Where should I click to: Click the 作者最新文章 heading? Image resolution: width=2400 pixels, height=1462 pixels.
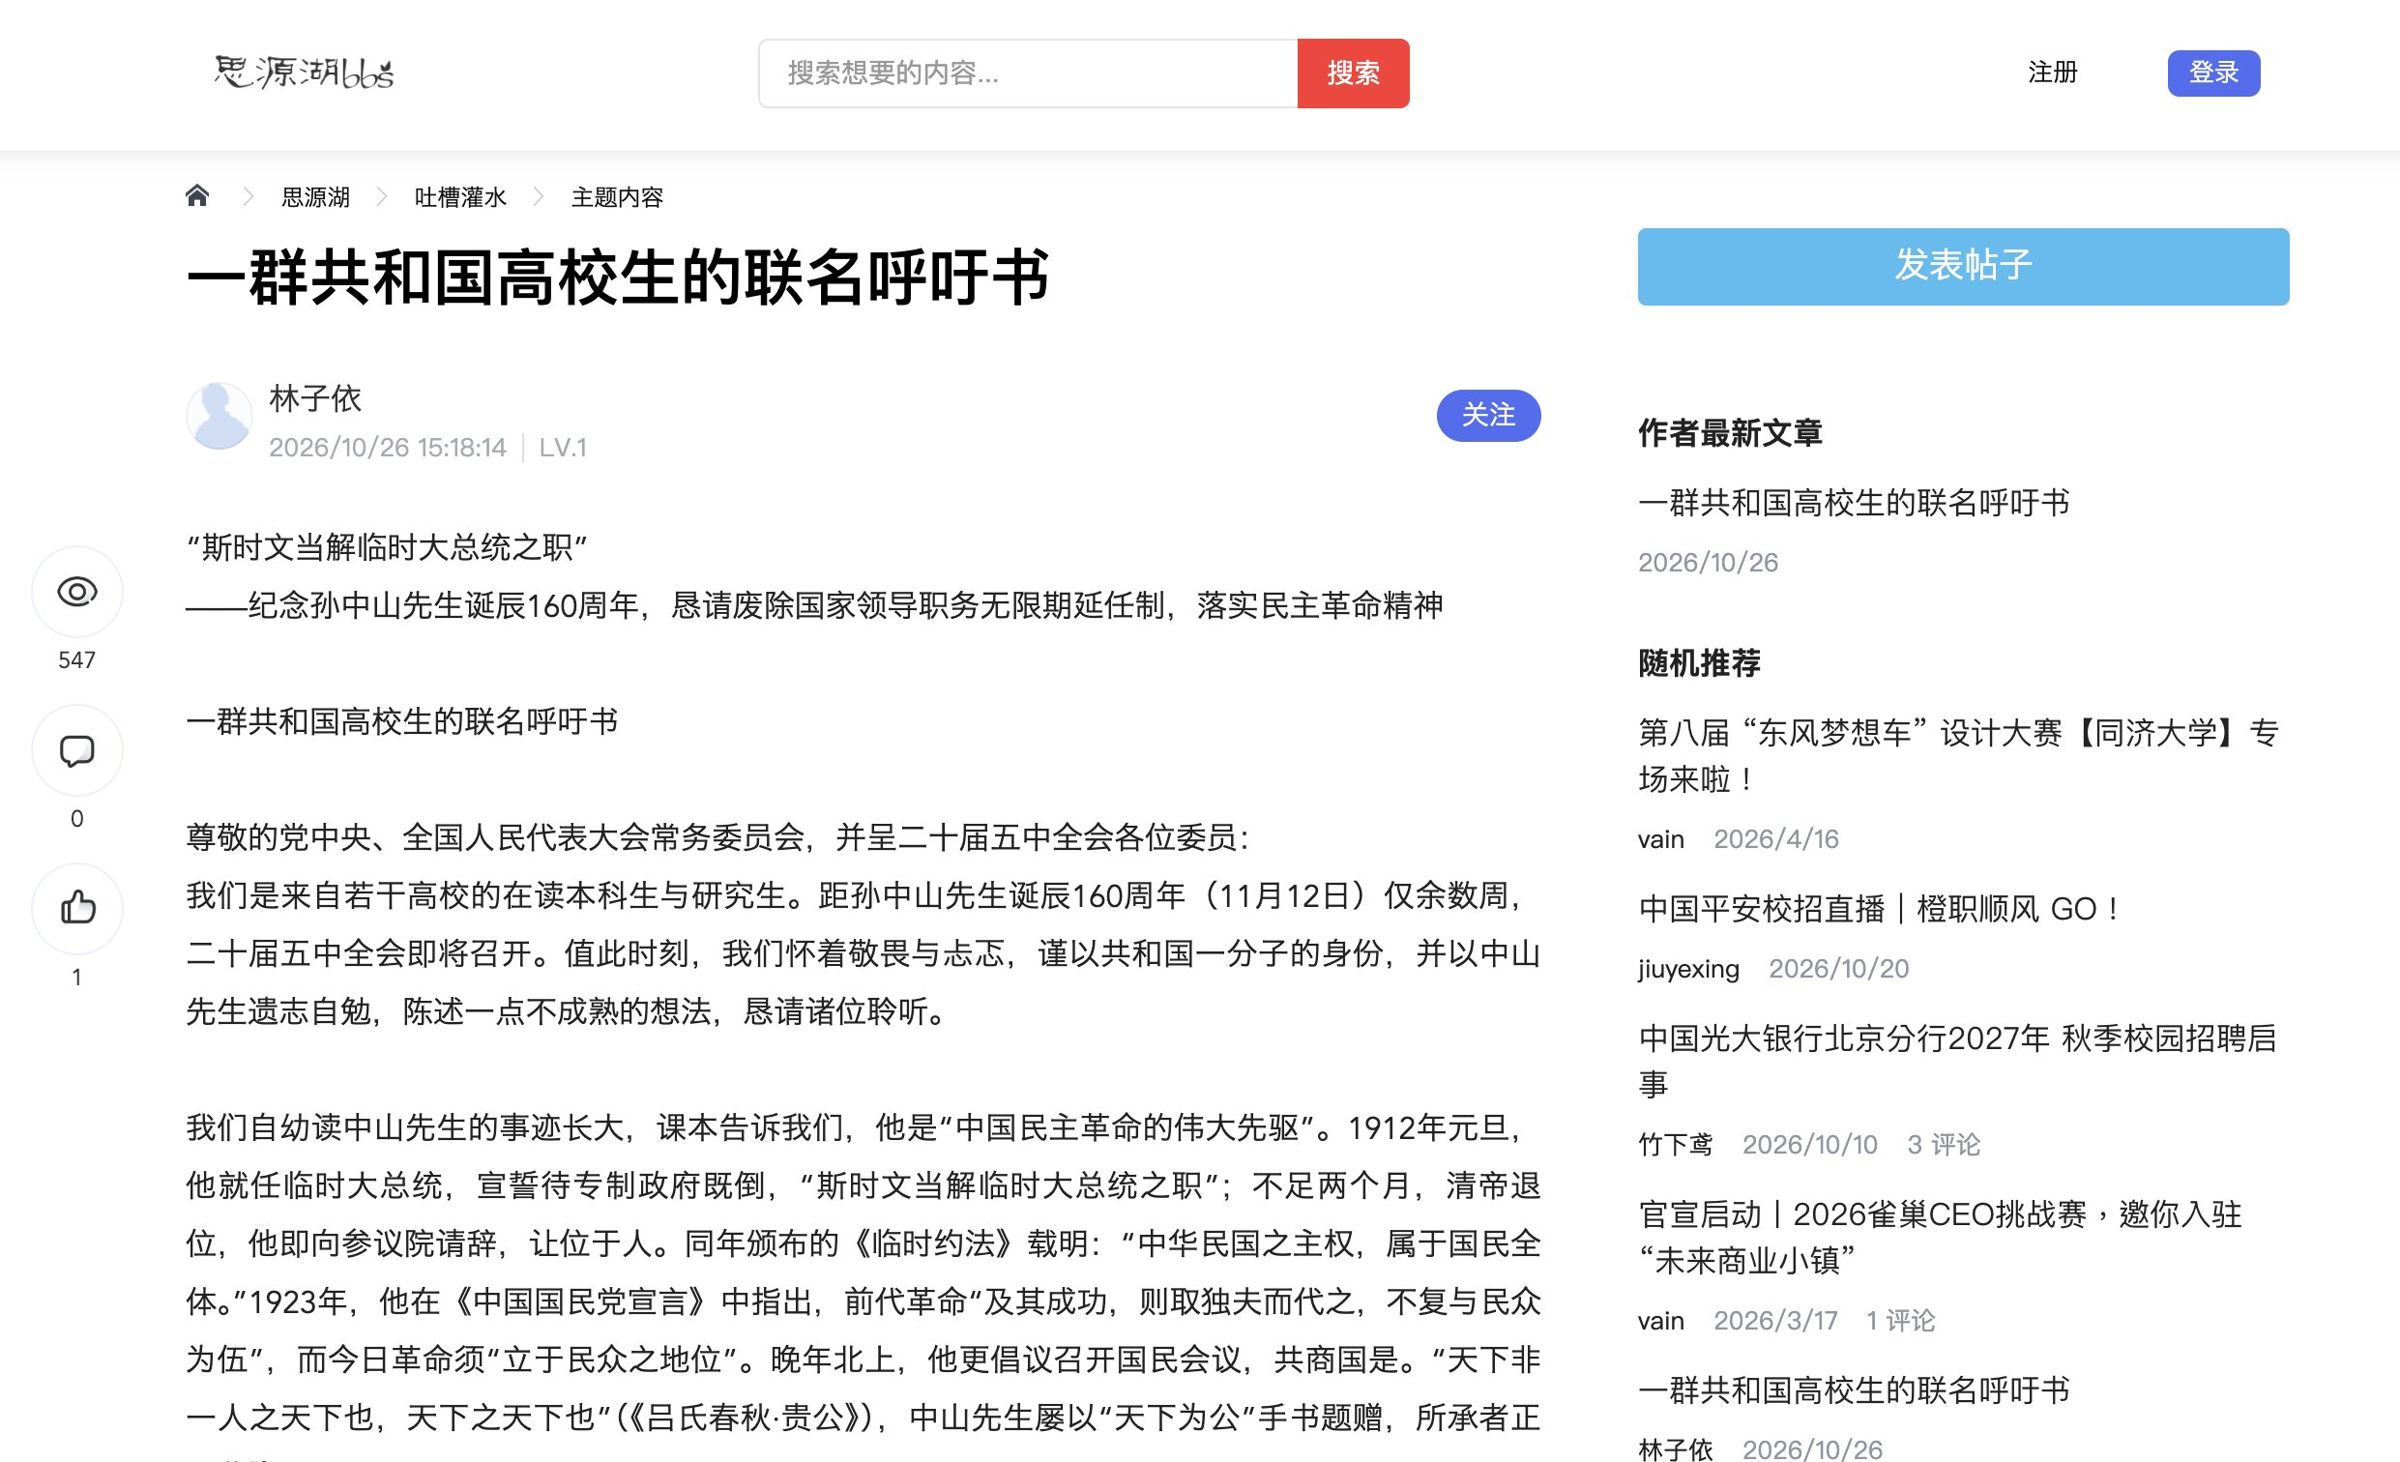[x=1730, y=432]
